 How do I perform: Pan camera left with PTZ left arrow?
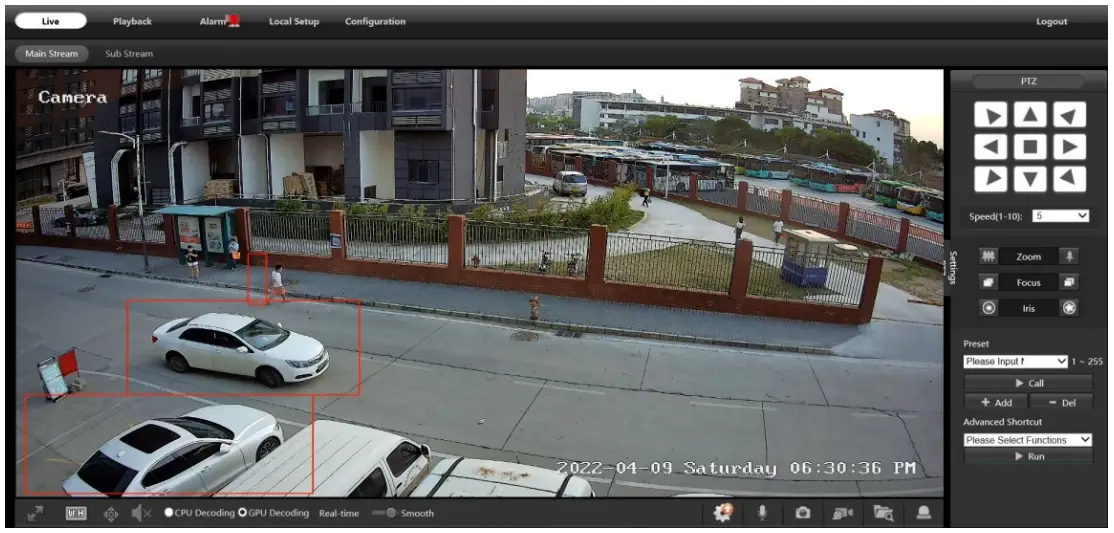pos(990,147)
